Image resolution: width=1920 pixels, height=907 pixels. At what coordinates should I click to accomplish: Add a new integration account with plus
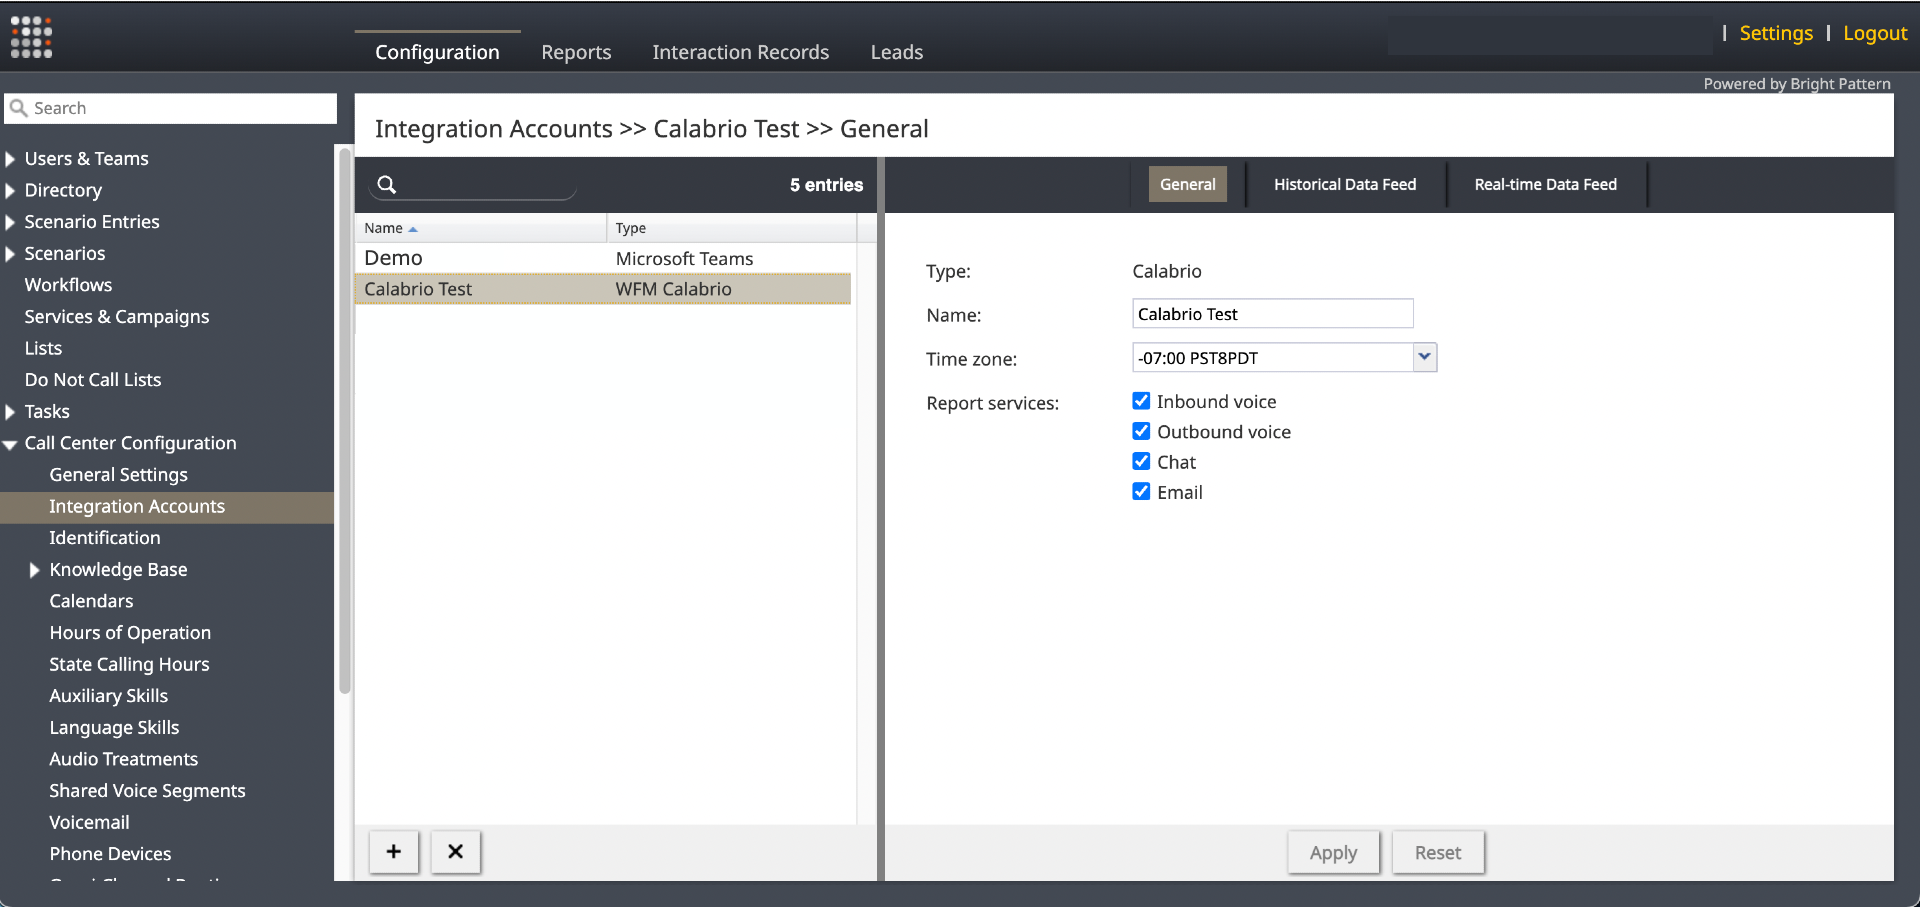(x=394, y=852)
